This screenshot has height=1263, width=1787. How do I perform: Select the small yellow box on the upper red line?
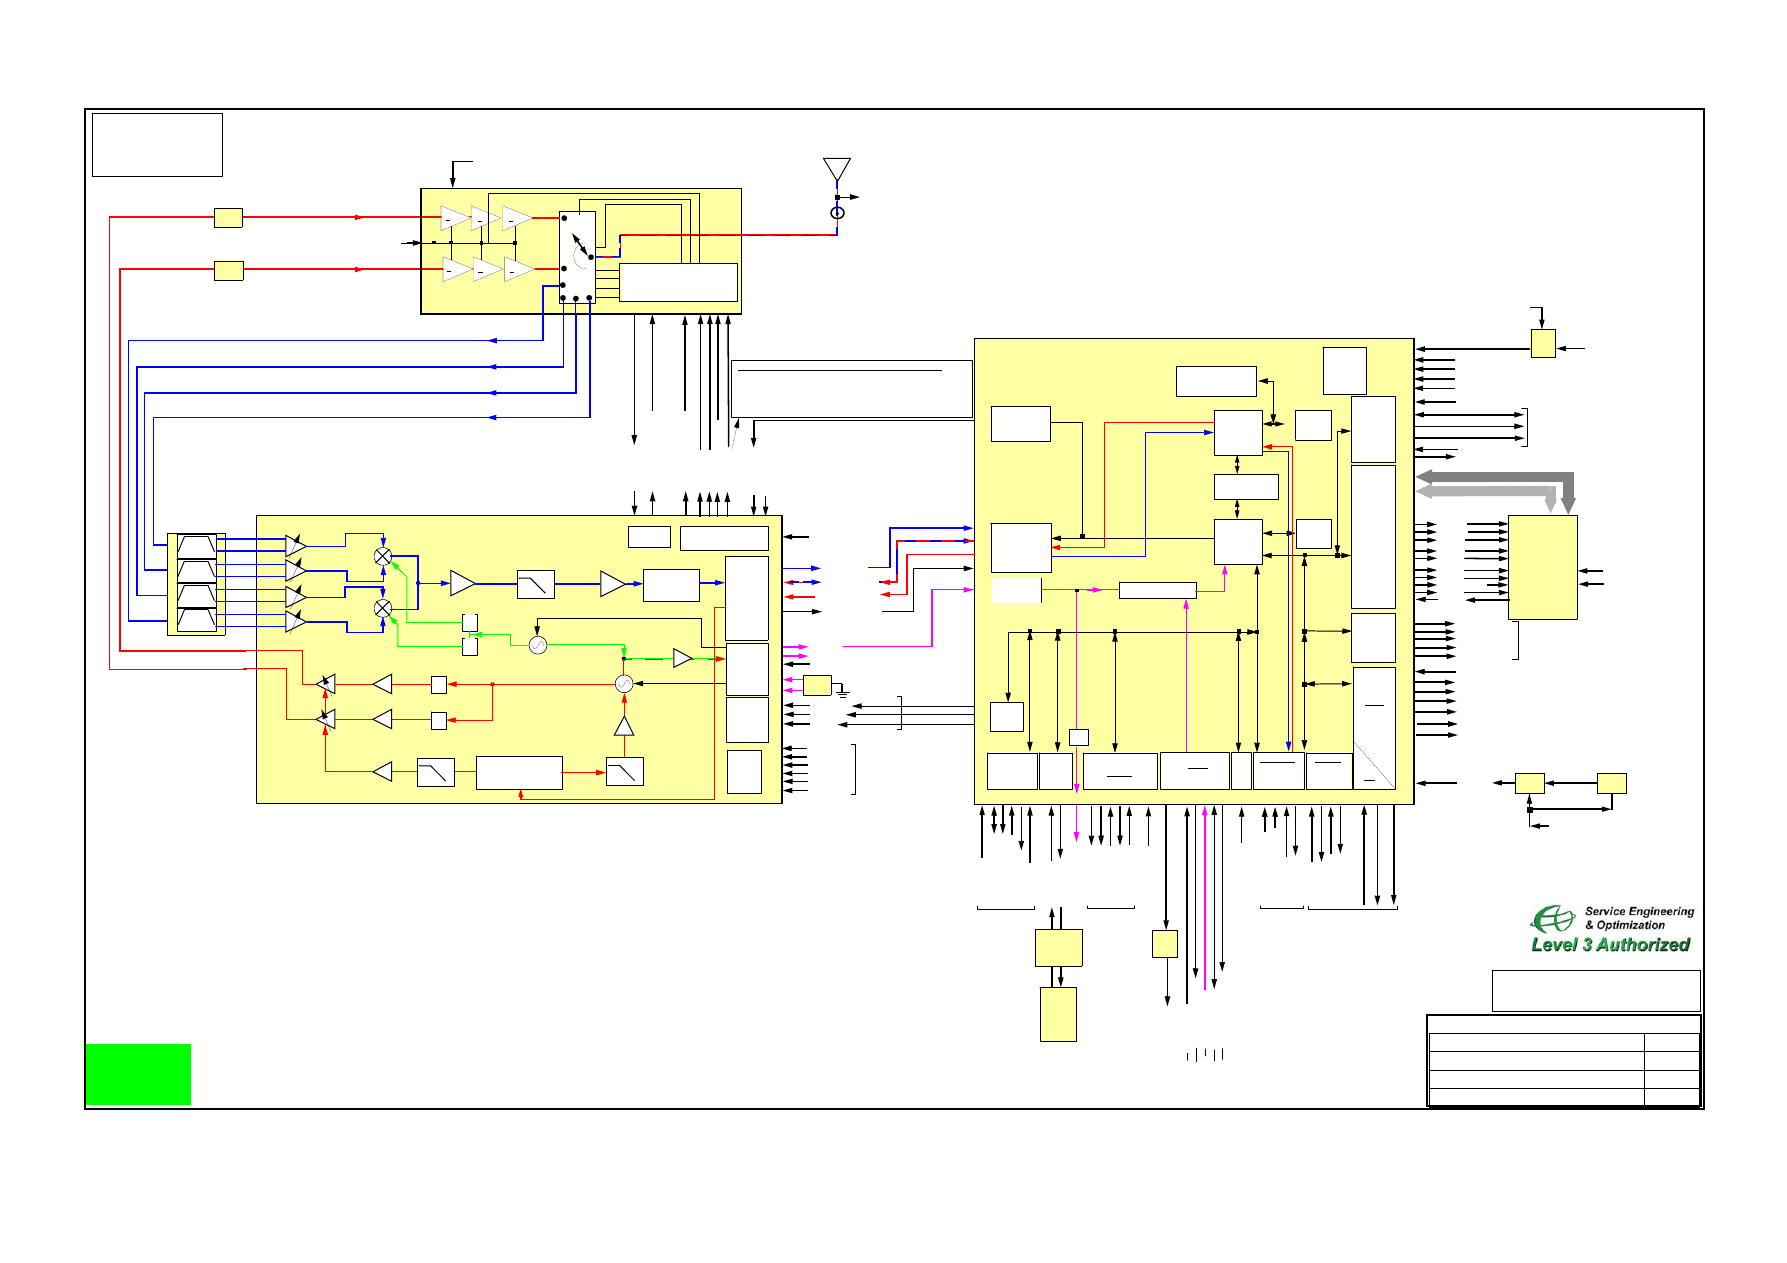(228, 217)
